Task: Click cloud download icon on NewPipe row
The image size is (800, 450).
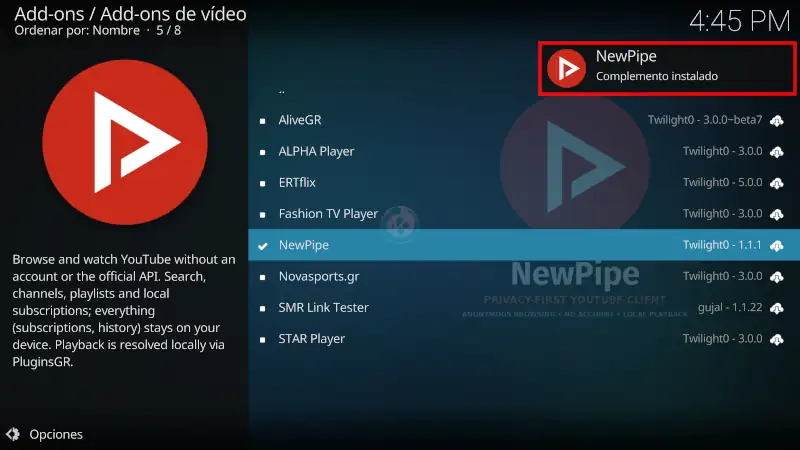Action: tap(777, 246)
